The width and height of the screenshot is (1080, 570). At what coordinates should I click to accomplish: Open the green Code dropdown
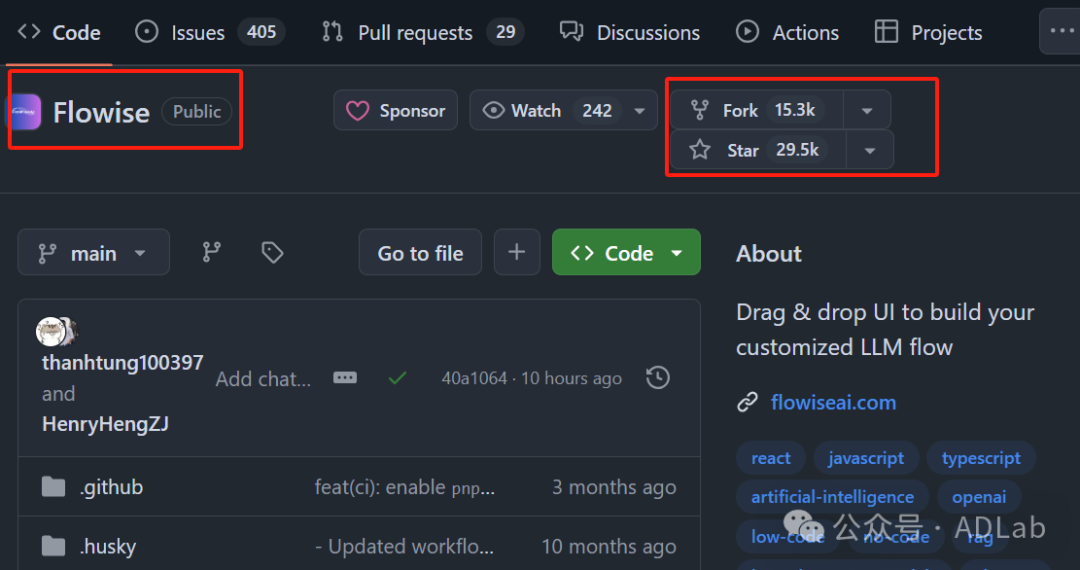(x=626, y=253)
